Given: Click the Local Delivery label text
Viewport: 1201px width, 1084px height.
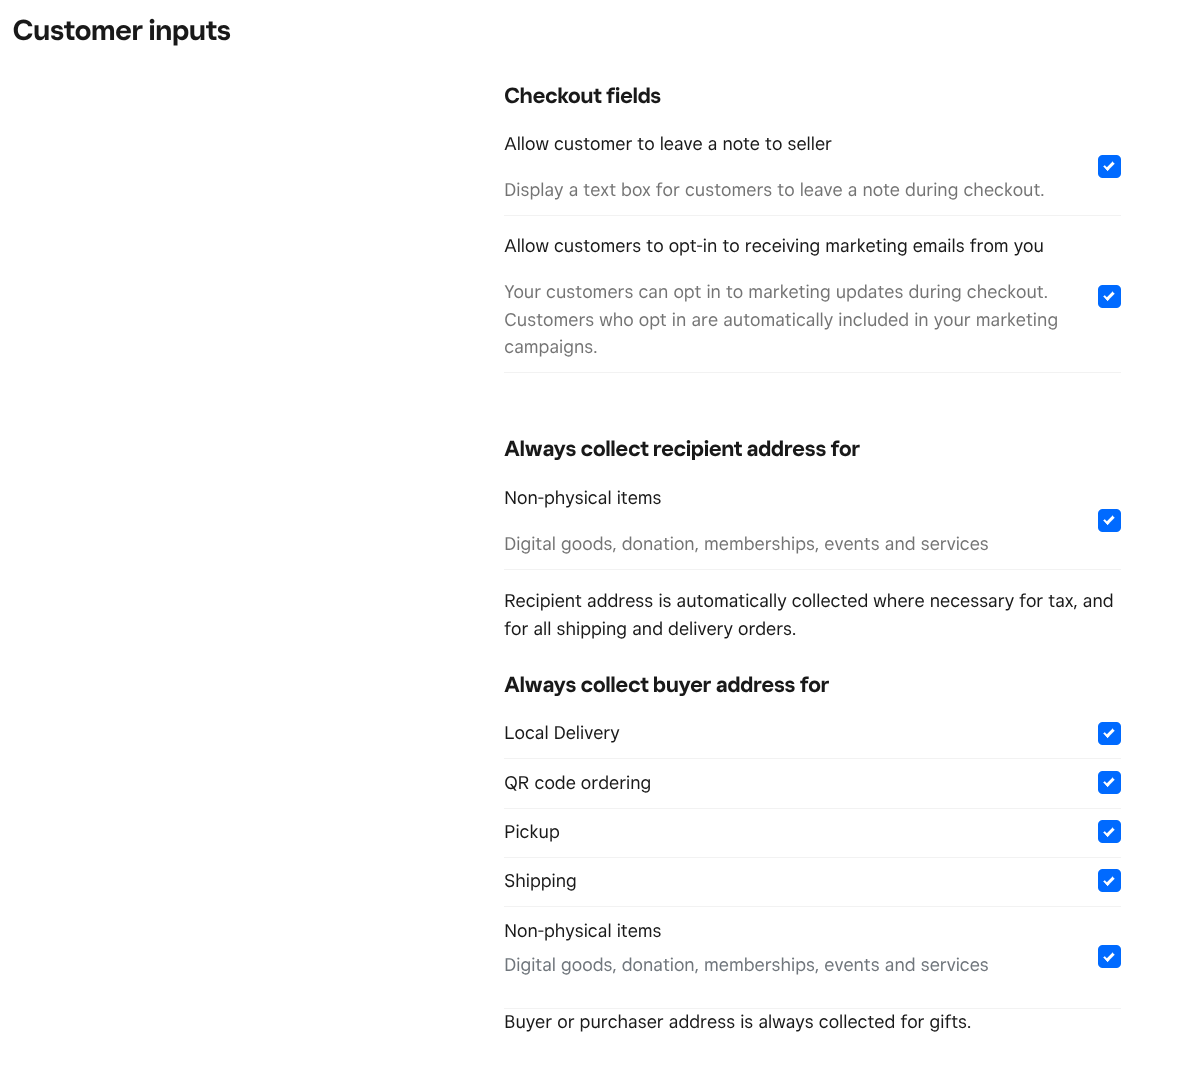Looking at the screenshot, I should tap(561, 733).
